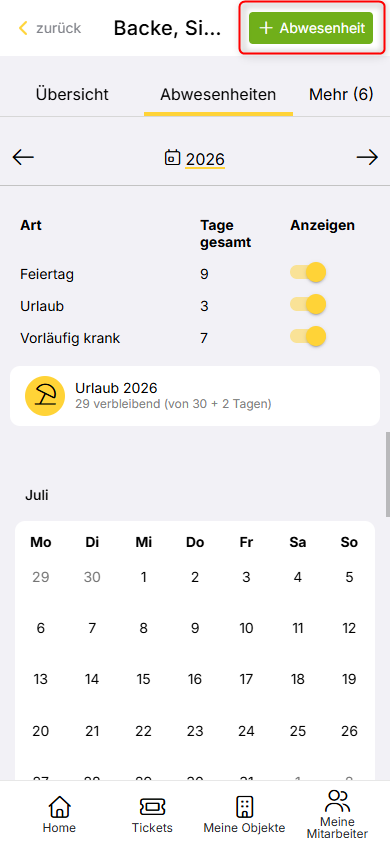The height and width of the screenshot is (844, 390).
Task: Expand the Mehr (6) tab menu
Action: pos(341,95)
